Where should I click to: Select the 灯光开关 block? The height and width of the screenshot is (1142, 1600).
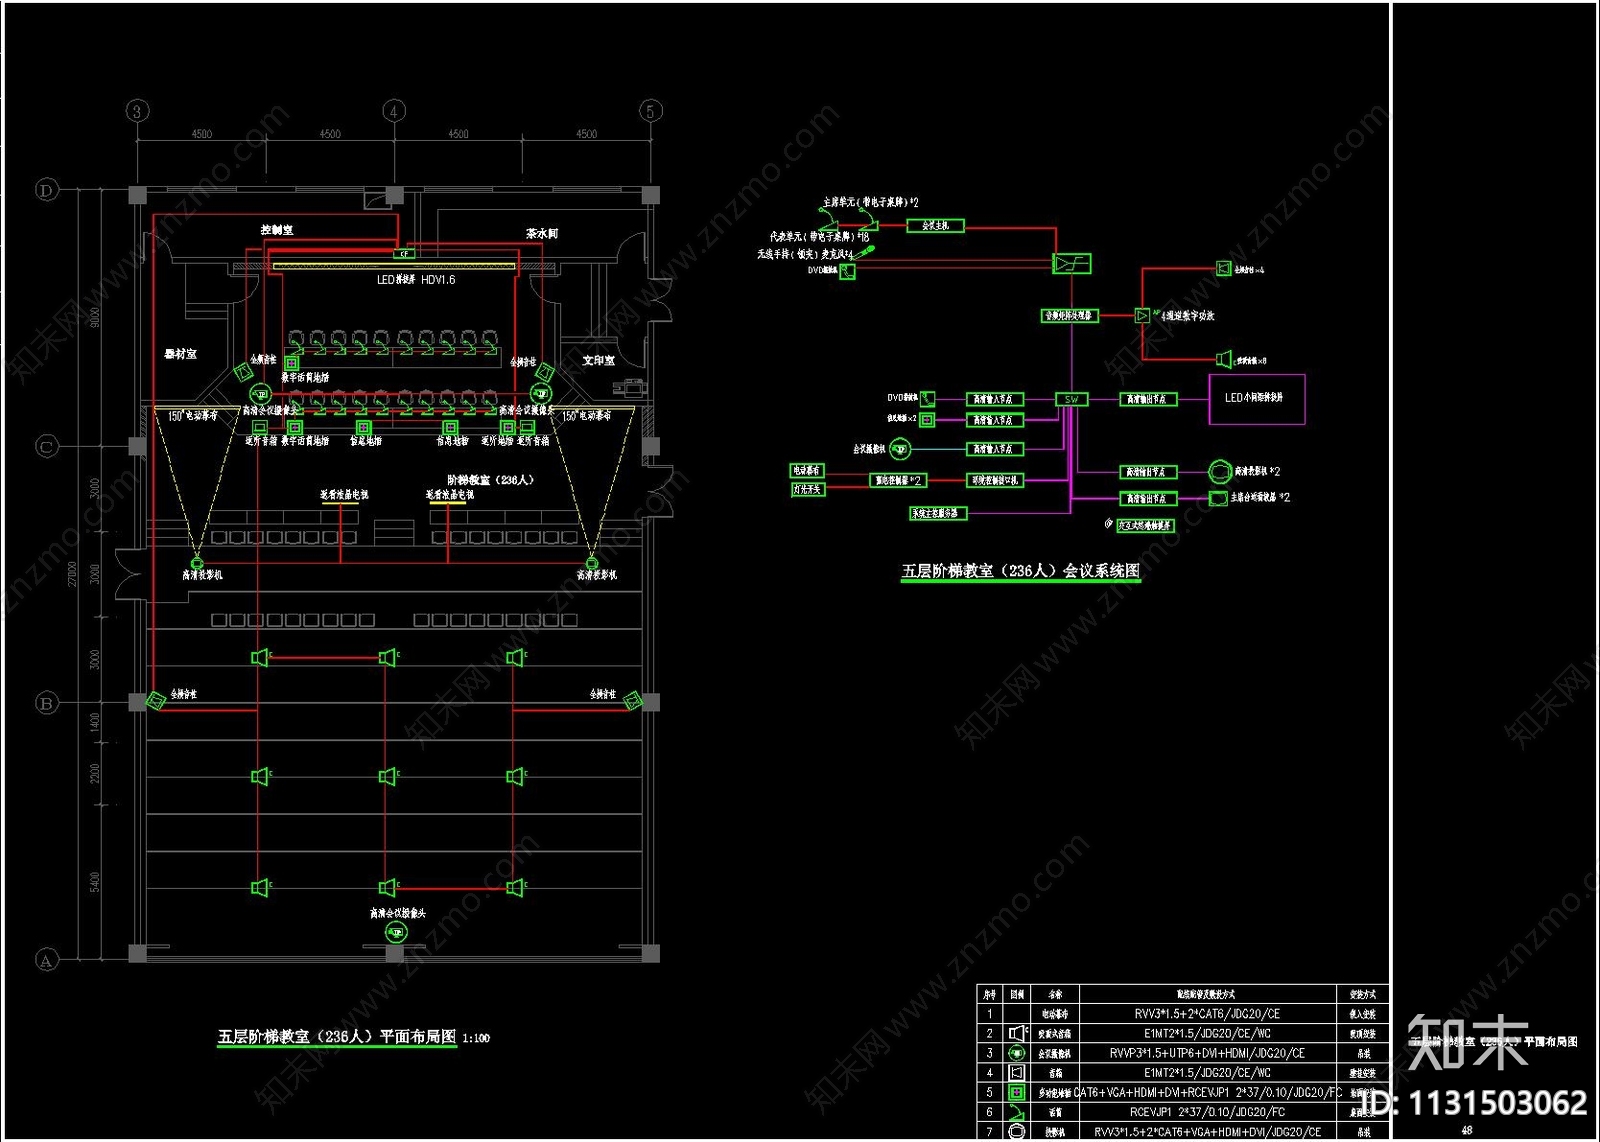coord(808,489)
